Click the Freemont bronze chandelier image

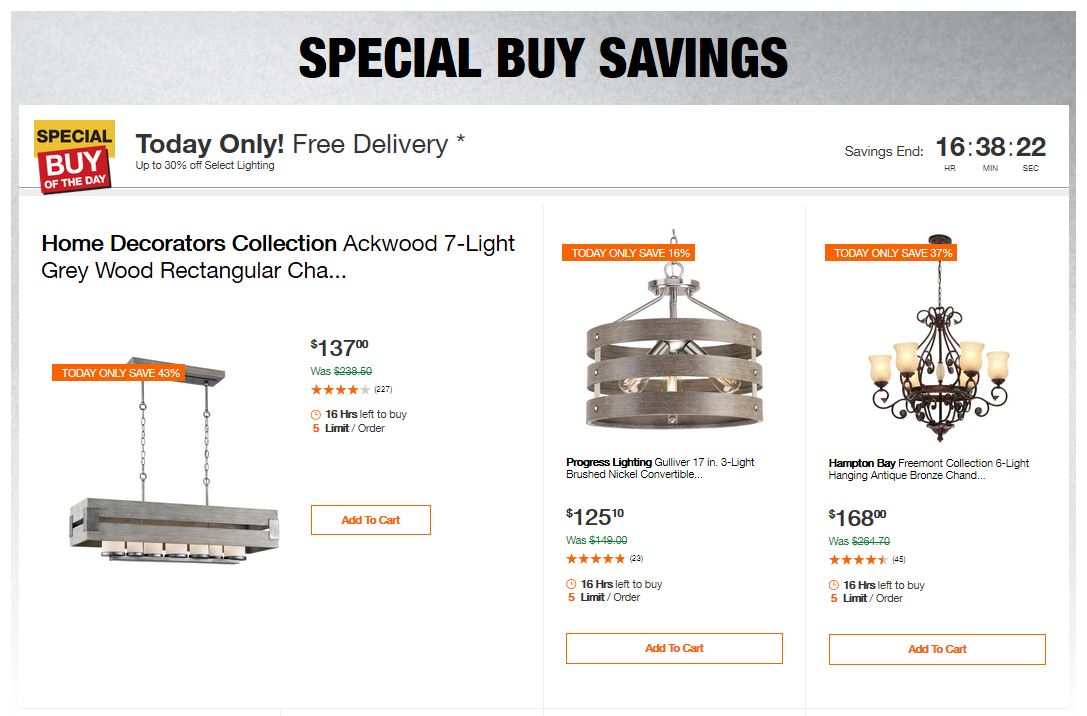pos(937,345)
